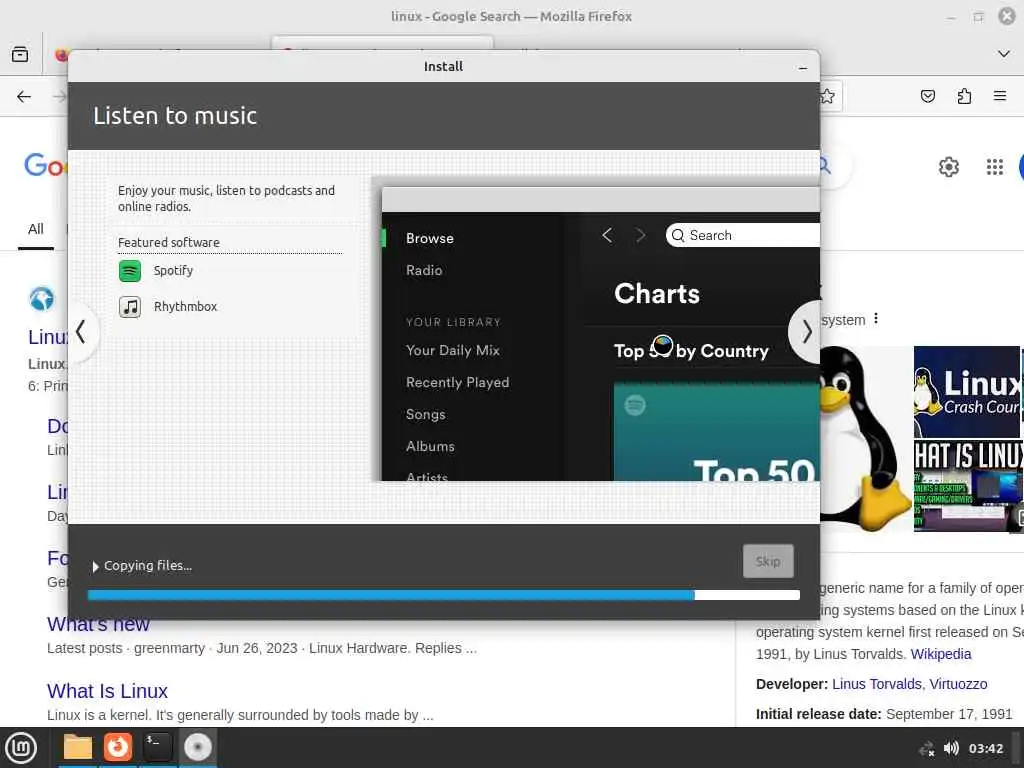
Task: Click the installation progress bar
Action: click(x=443, y=595)
